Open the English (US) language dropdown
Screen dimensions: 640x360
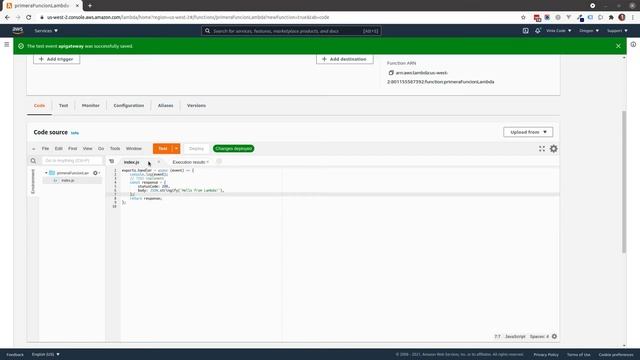[46, 354]
